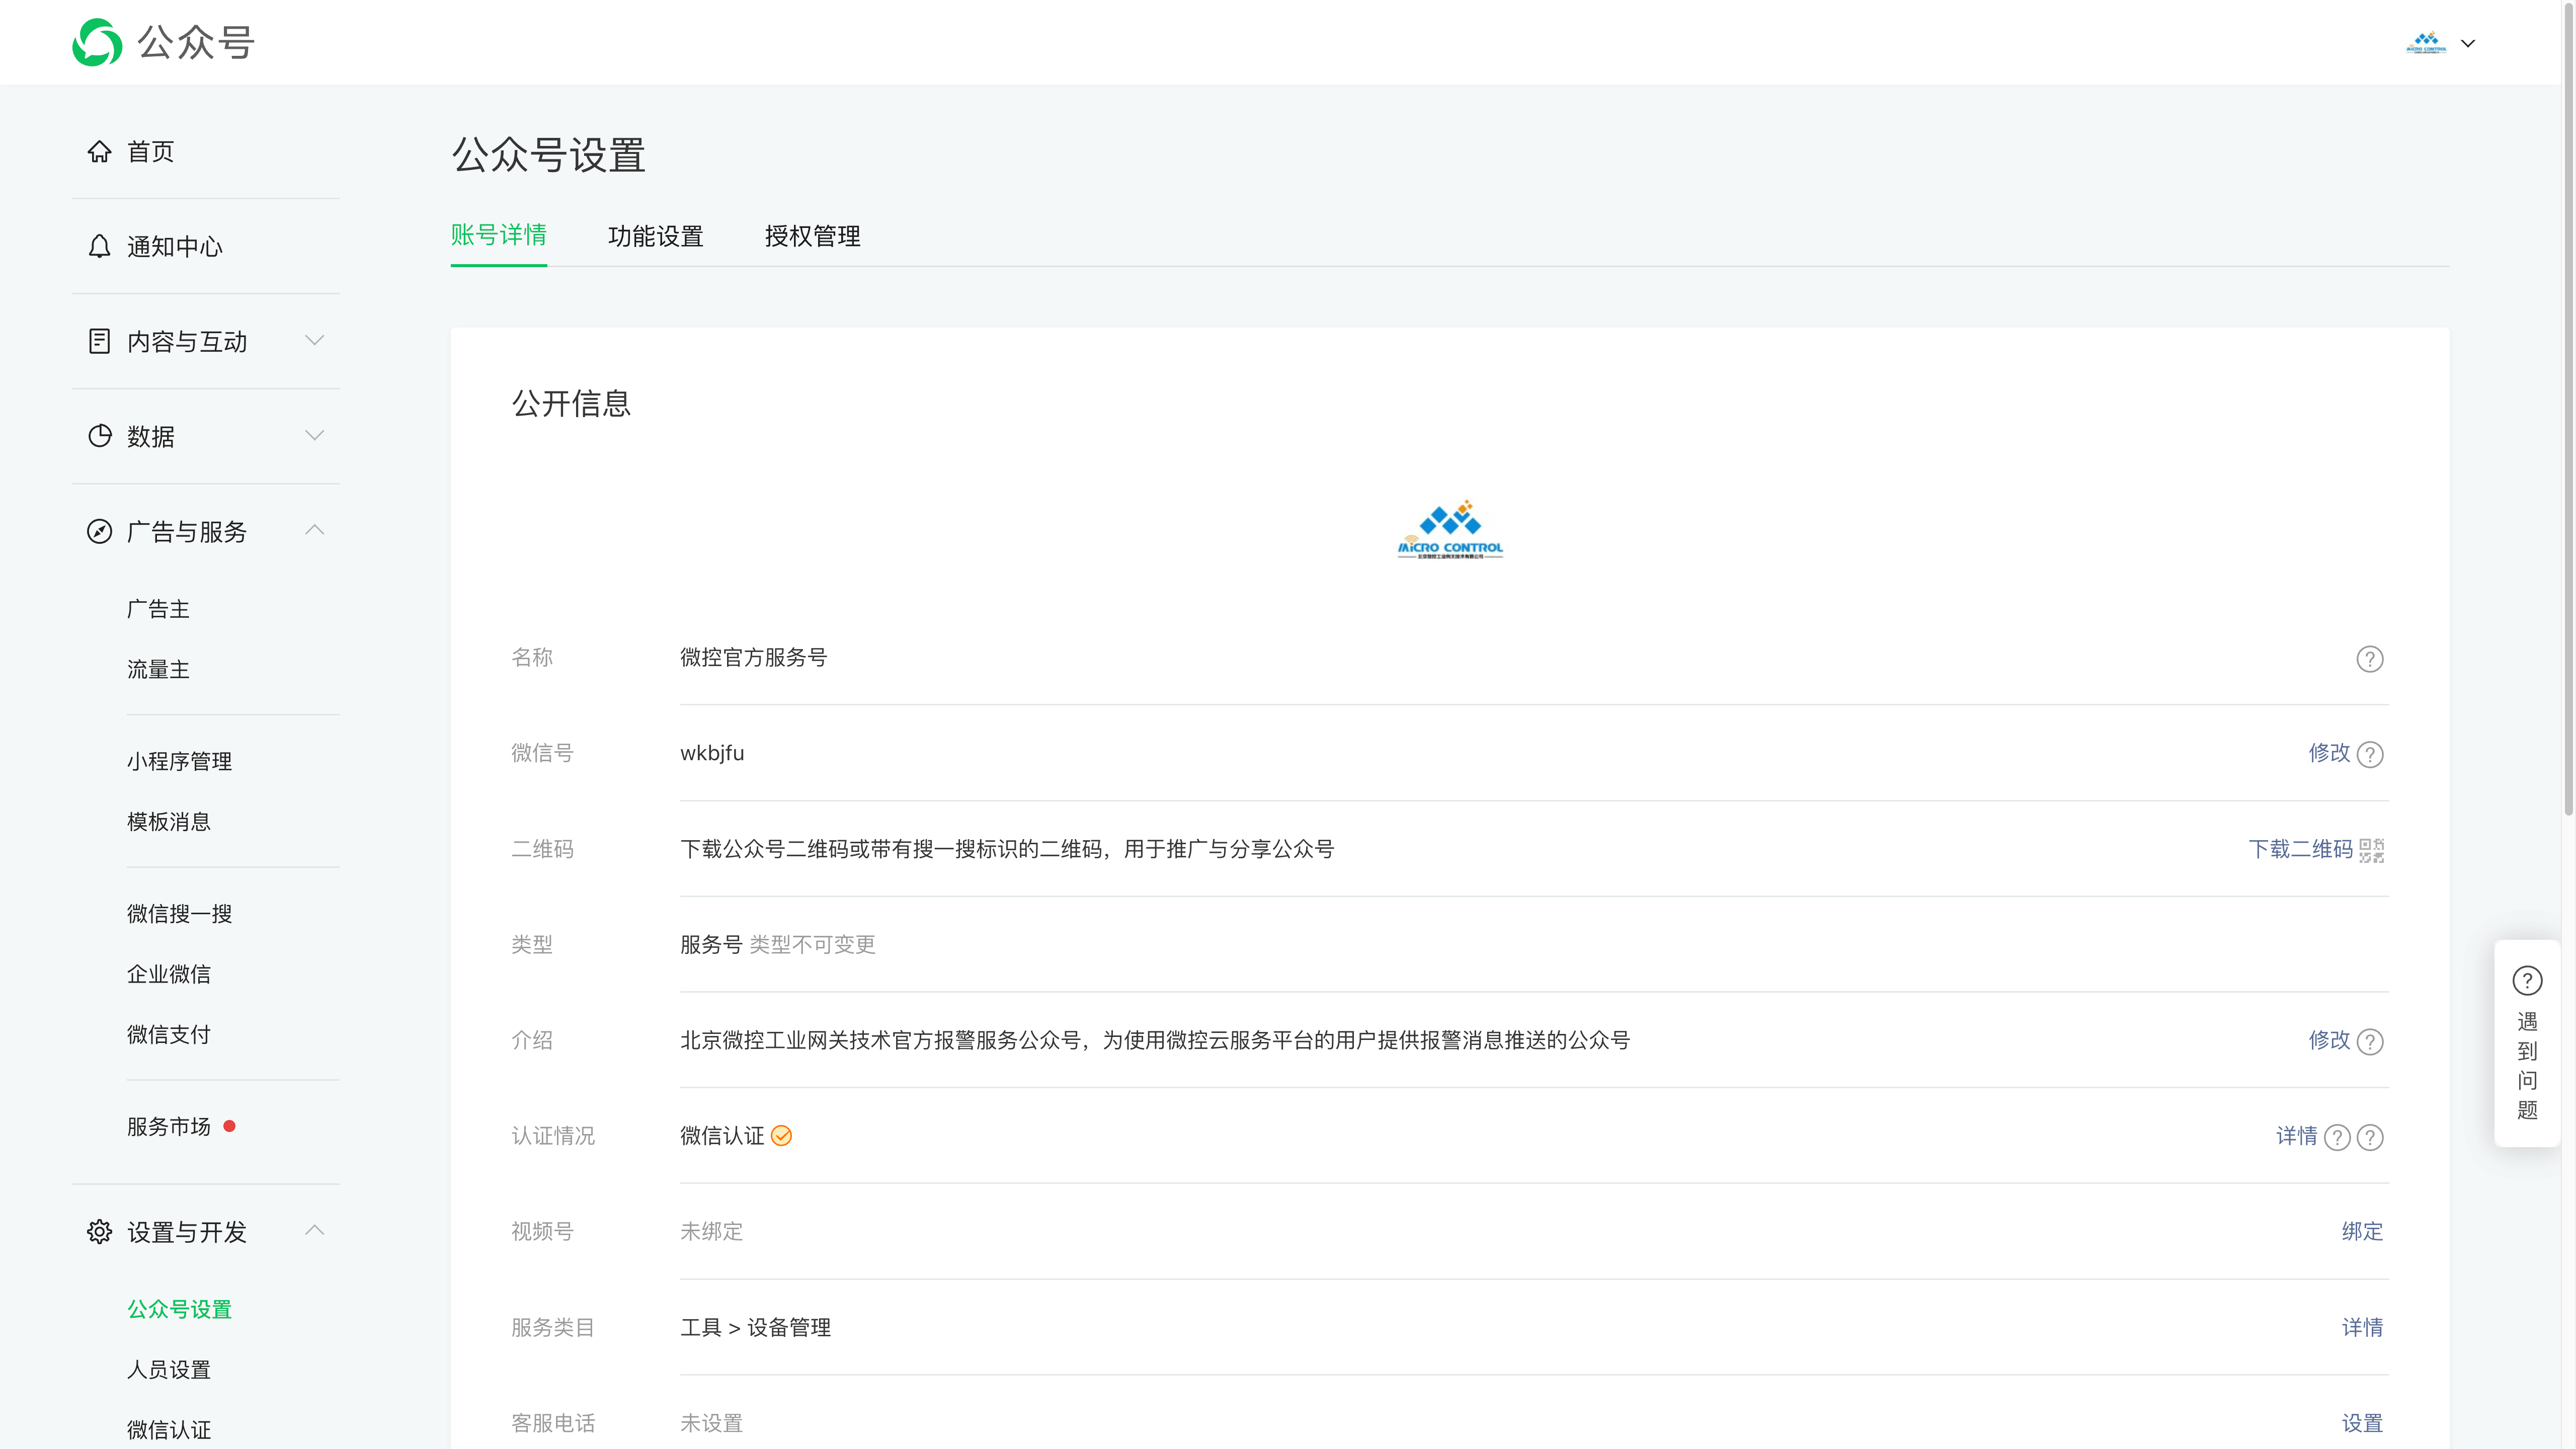2576x1449 pixels.
Task: Select 人员设置 in the sidebar
Action: pyautogui.click(x=168, y=1369)
